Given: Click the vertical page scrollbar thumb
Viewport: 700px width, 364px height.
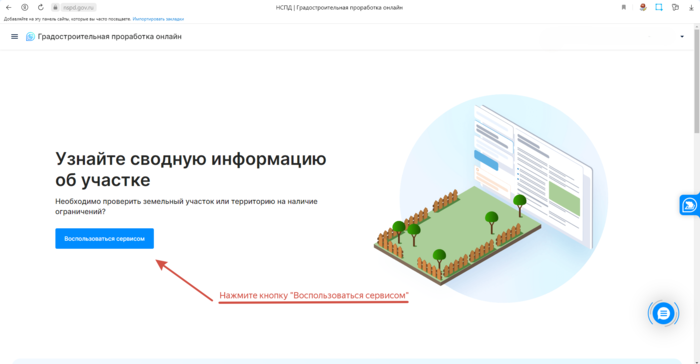Looking at the screenshot, I should click(x=696, y=80).
